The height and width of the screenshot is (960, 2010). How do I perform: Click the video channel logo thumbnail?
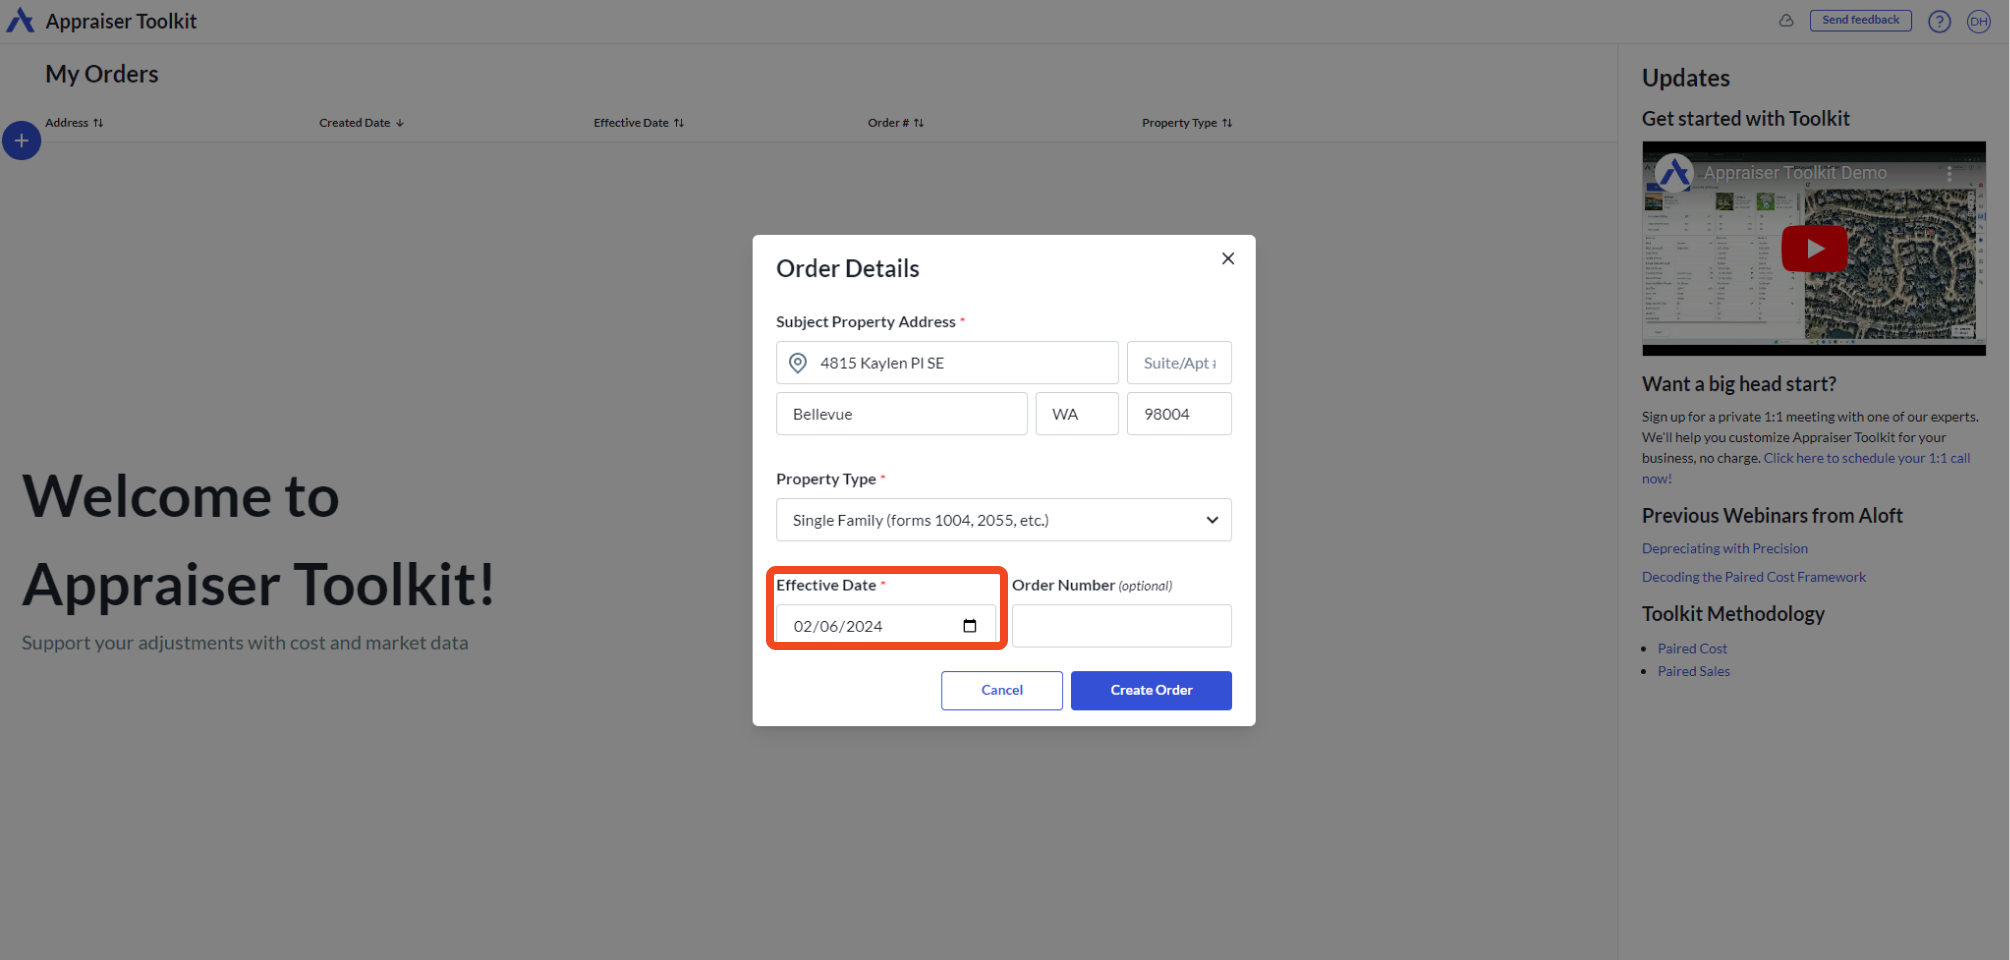pos(1674,173)
